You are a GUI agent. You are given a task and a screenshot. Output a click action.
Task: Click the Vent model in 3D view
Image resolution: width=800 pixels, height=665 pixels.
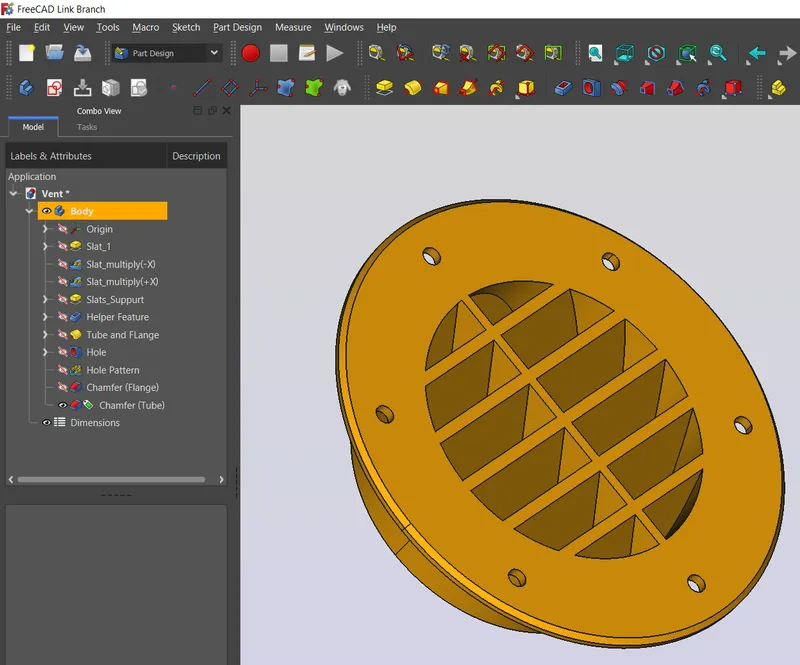click(x=559, y=423)
